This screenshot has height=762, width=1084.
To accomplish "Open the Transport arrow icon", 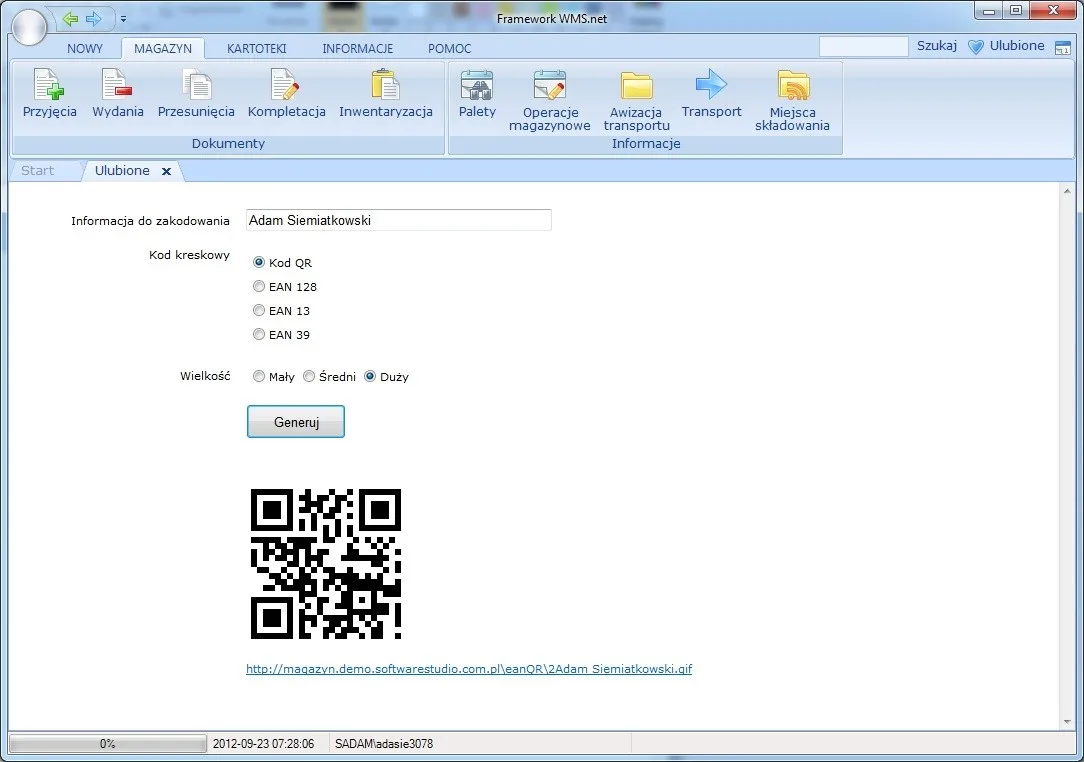I will (711, 93).
